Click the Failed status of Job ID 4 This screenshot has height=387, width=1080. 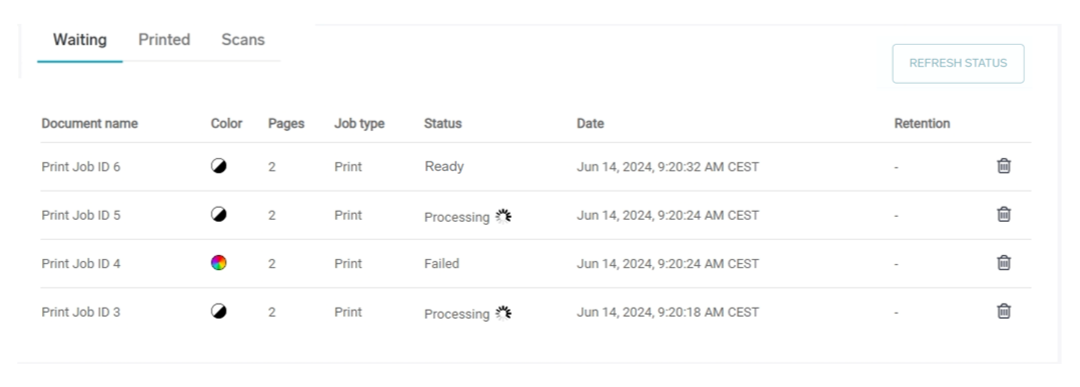(442, 264)
